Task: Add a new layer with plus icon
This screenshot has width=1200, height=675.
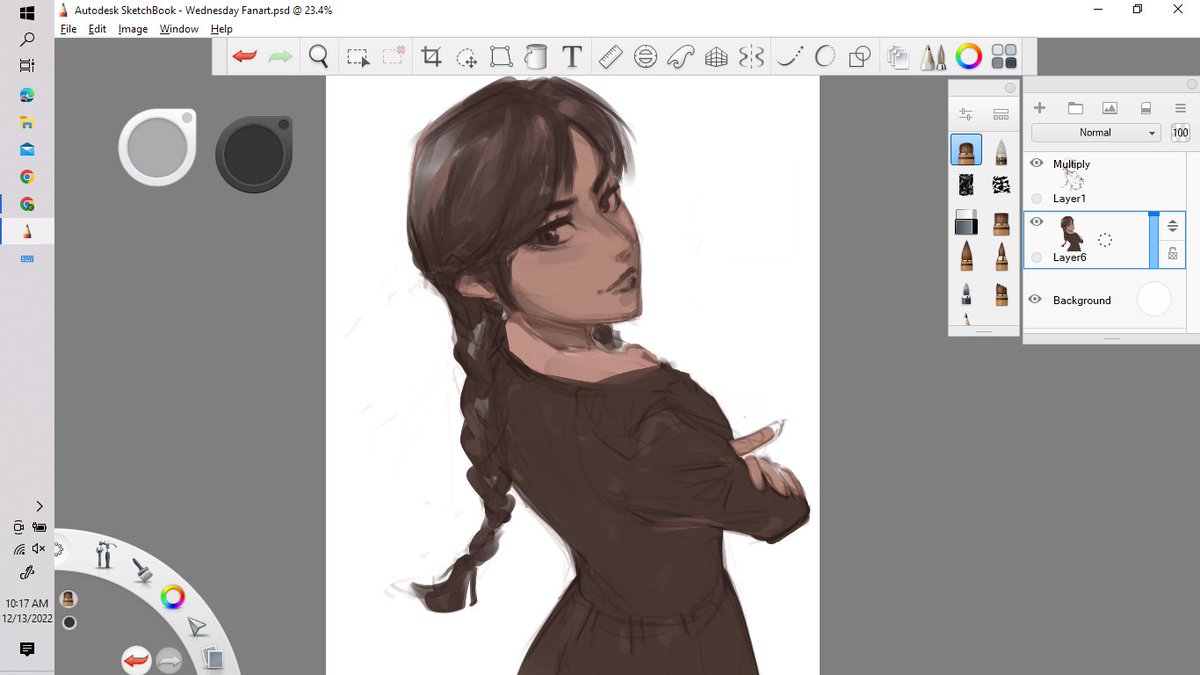Action: [1039, 108]
